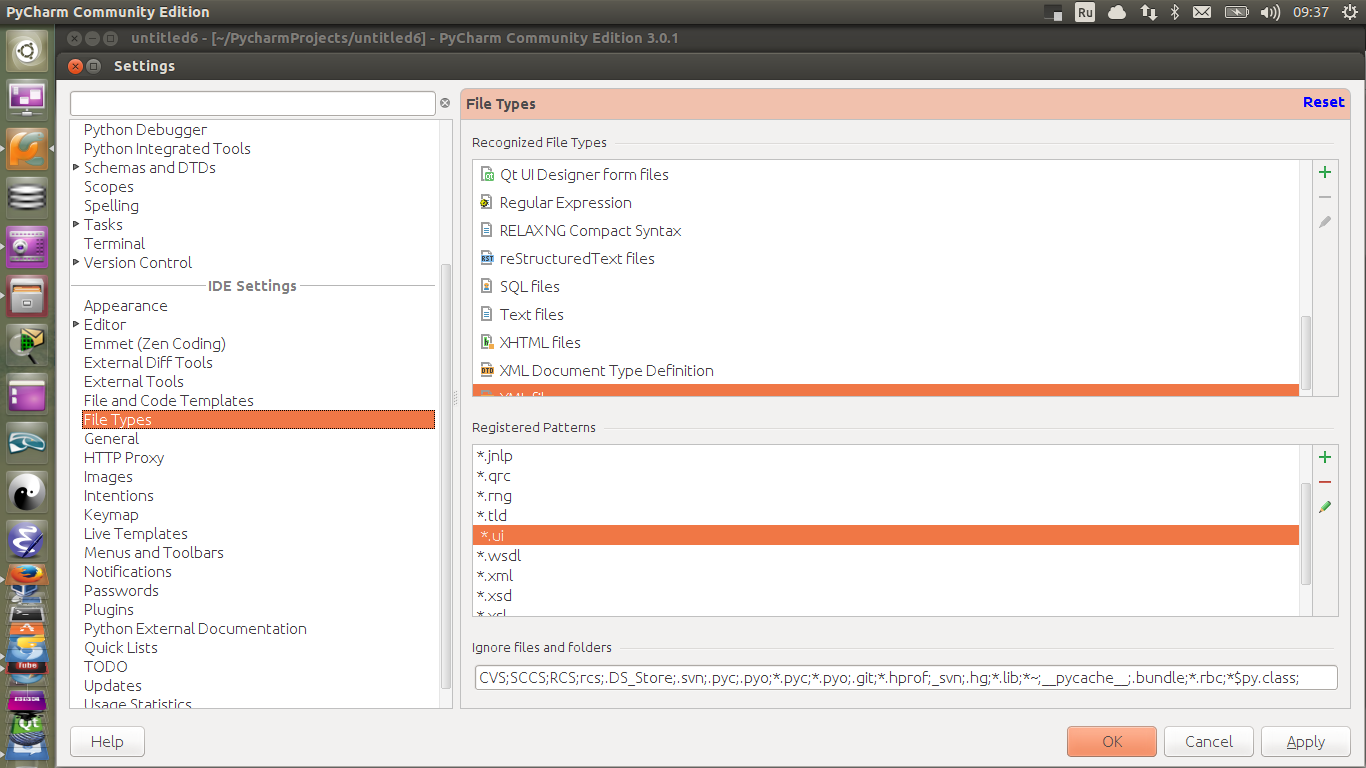
Task: Remove the selected *.ui pattern with the red minus
Action: pos(1325,482)
